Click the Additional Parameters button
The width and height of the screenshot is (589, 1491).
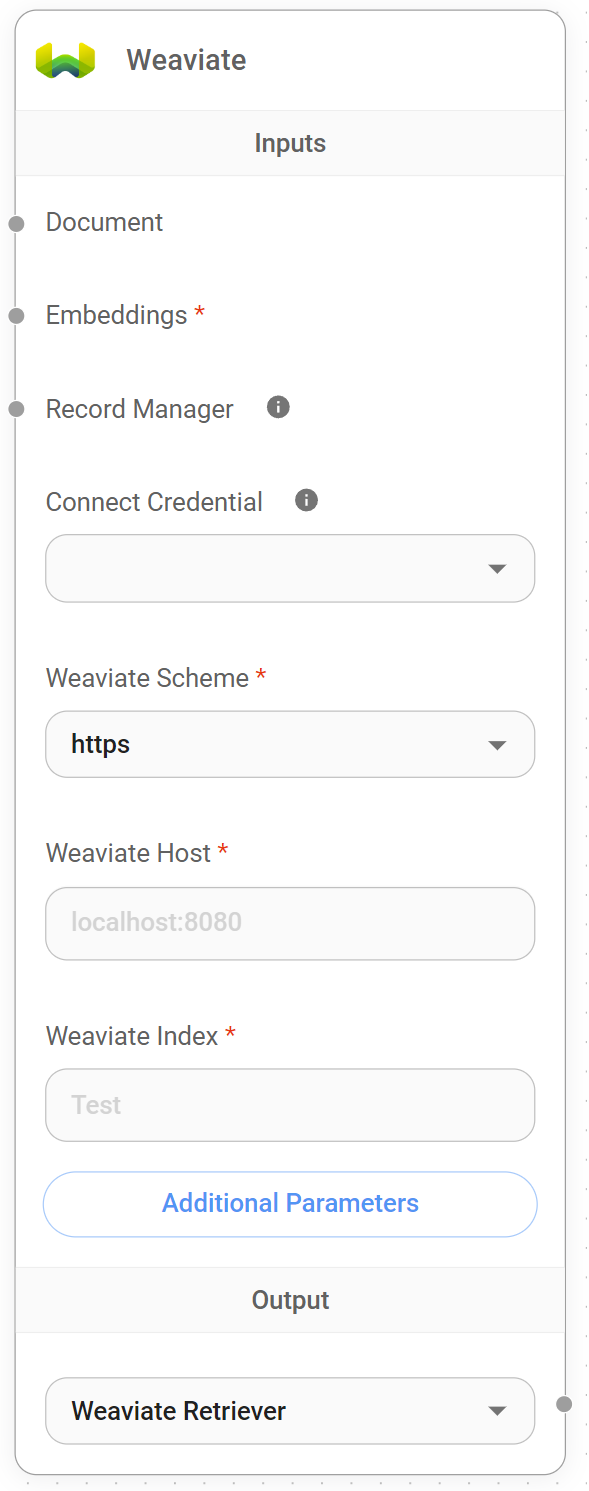click(290, 1203)
